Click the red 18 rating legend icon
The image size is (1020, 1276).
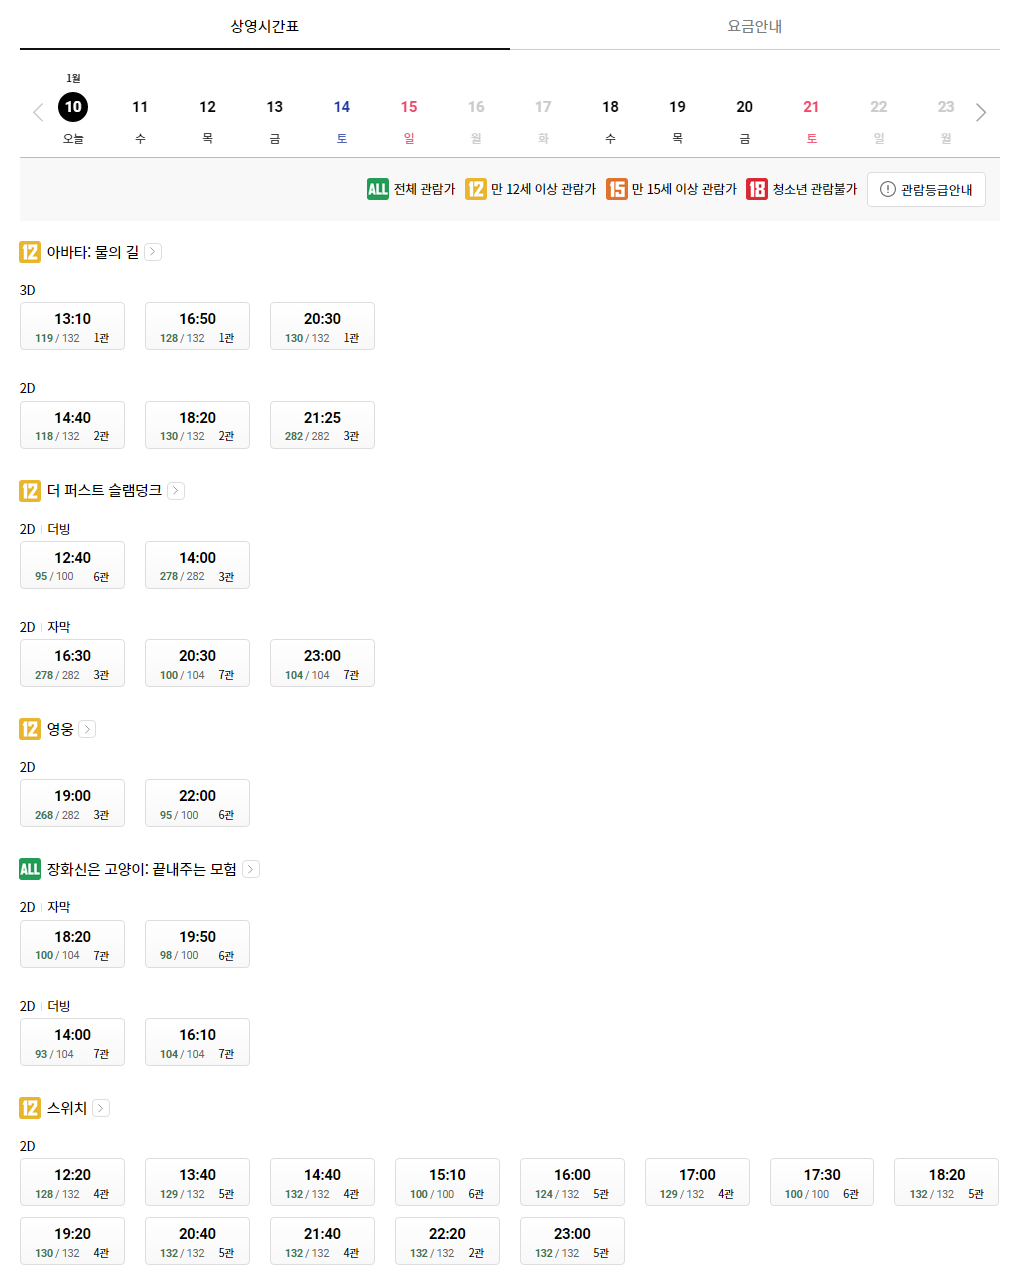coord(757,189)
